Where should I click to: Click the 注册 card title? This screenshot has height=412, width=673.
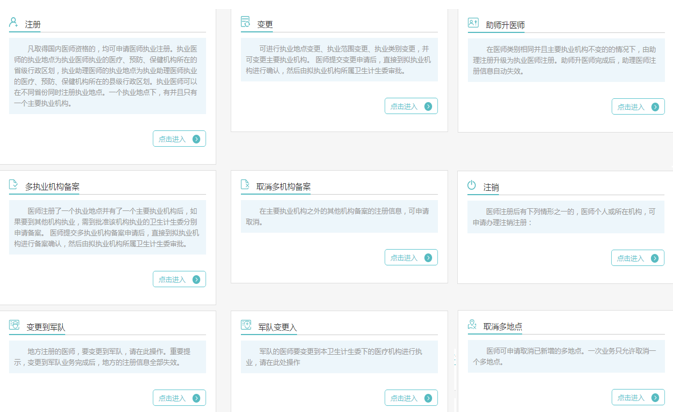coord(33,24)
